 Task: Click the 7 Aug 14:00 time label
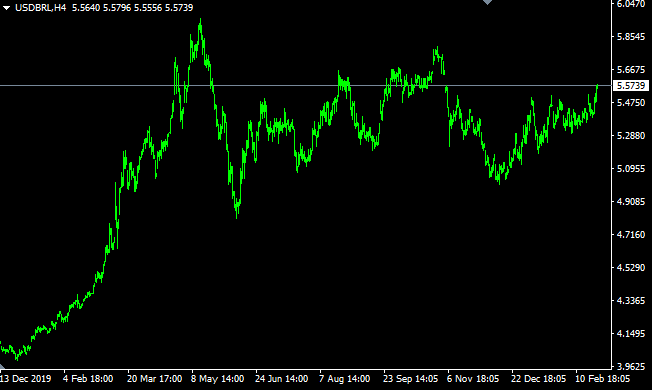(x=345, y=379)
